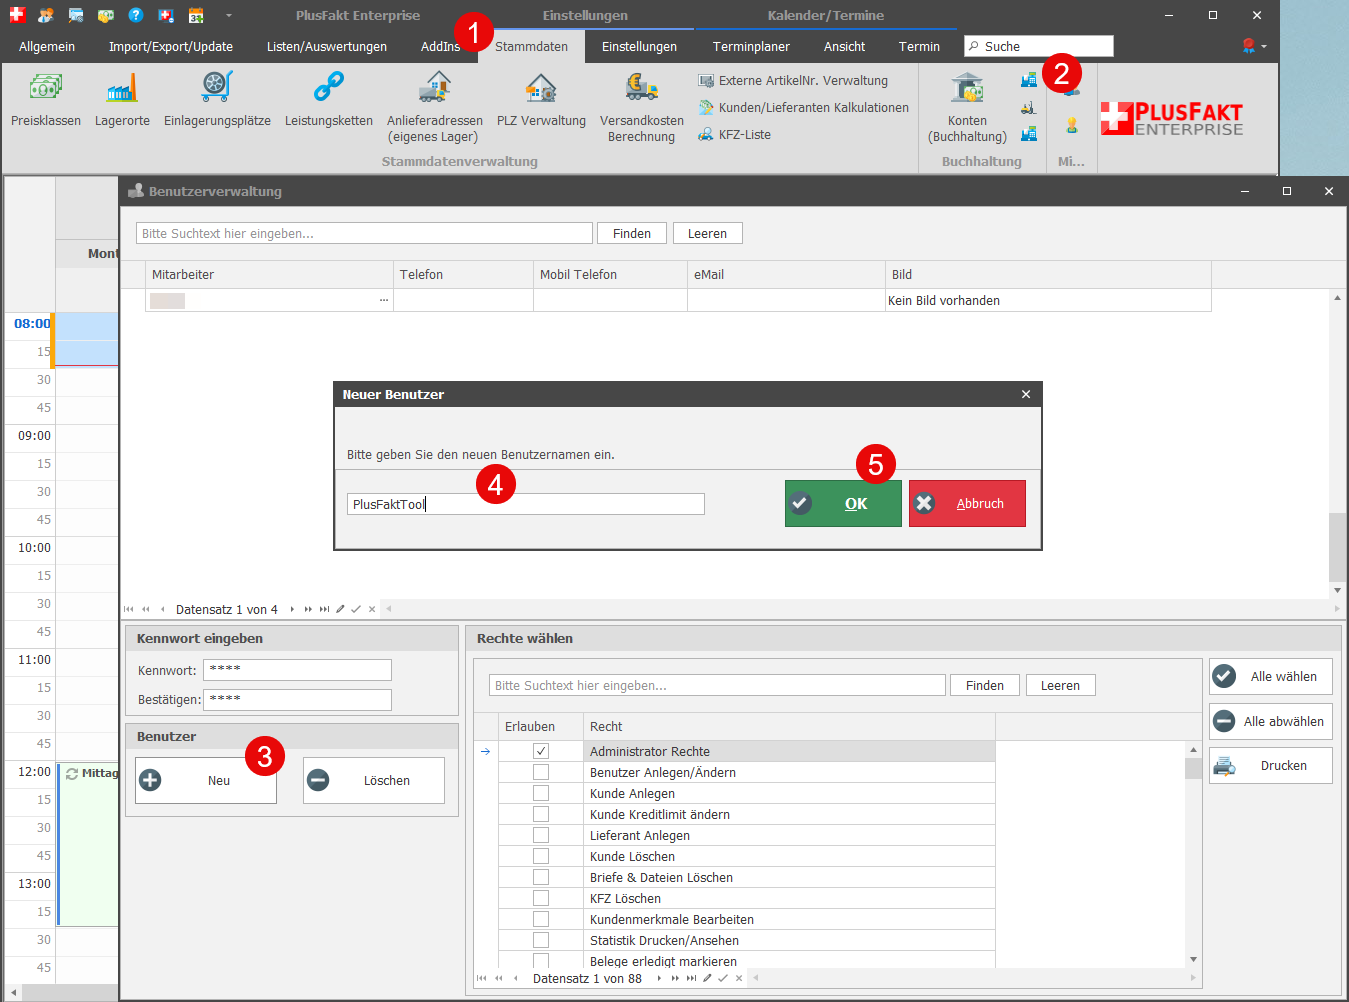Click the Bestätigen password field

pos(297,700)
